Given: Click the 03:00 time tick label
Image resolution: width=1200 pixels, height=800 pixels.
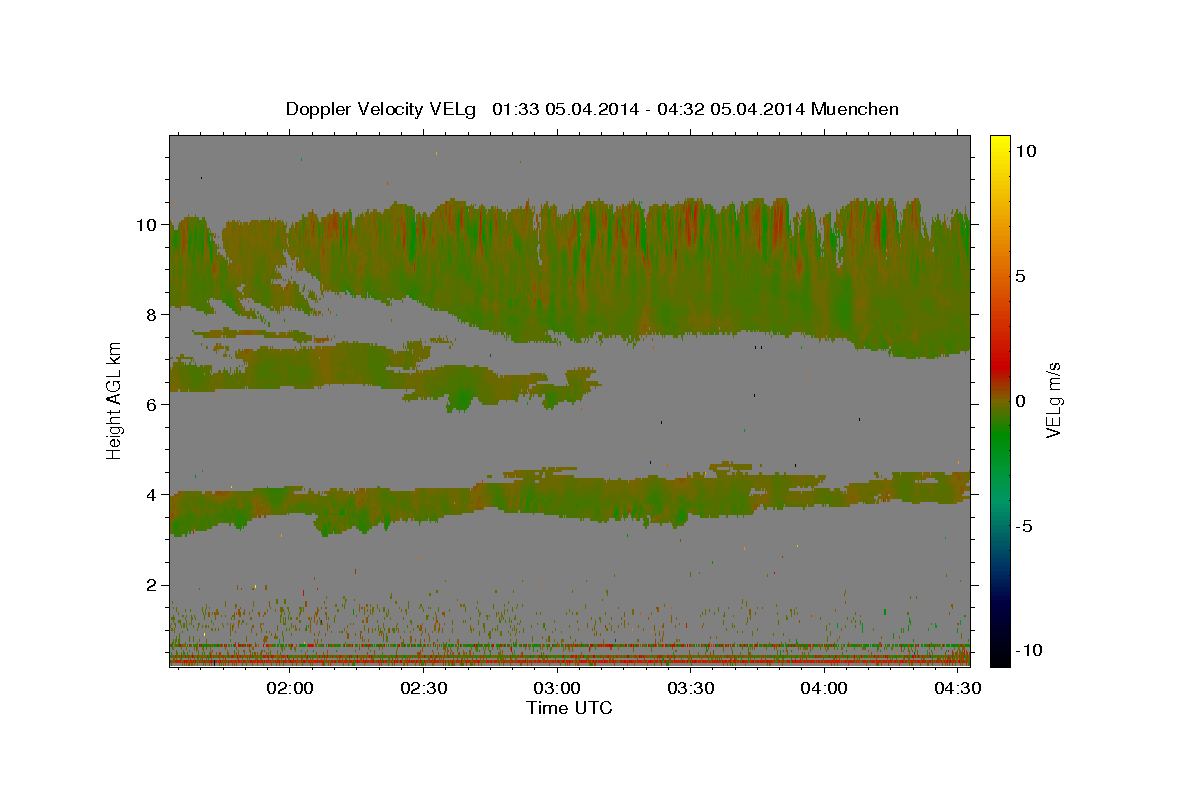Looking at the screenshot, I should pyautogui.click(x=557, y=689).
